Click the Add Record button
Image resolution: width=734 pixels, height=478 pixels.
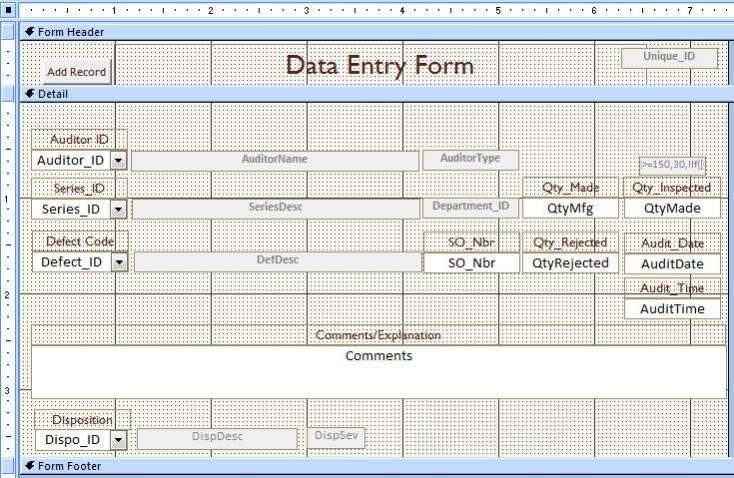77,72
